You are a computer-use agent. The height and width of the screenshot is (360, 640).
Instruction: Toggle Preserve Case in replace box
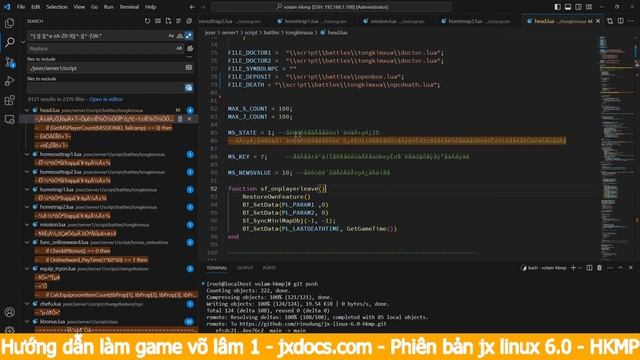point(179,48)
